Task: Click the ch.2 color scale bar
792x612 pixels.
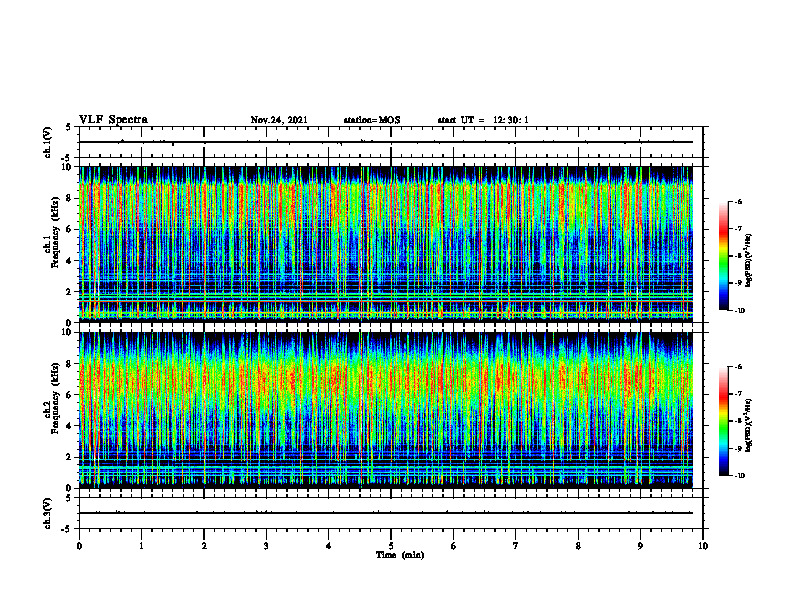Action: pos(723,421)
